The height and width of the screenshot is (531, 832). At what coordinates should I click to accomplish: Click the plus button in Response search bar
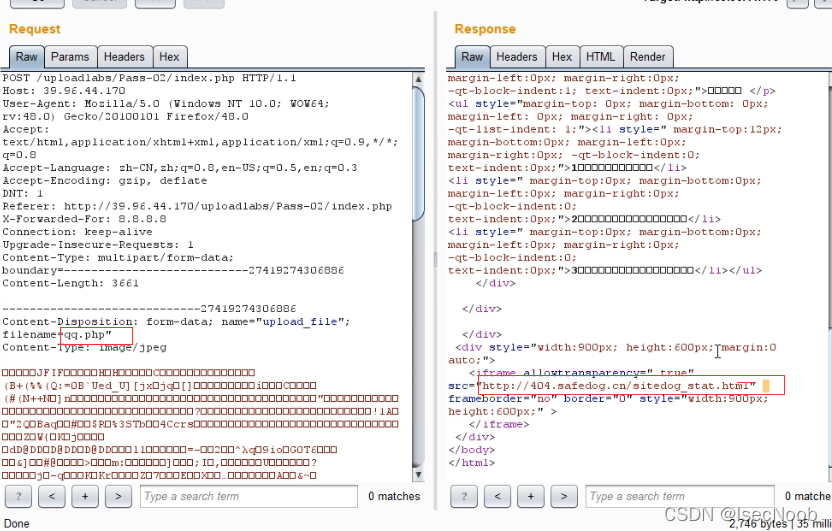point(531,497)
